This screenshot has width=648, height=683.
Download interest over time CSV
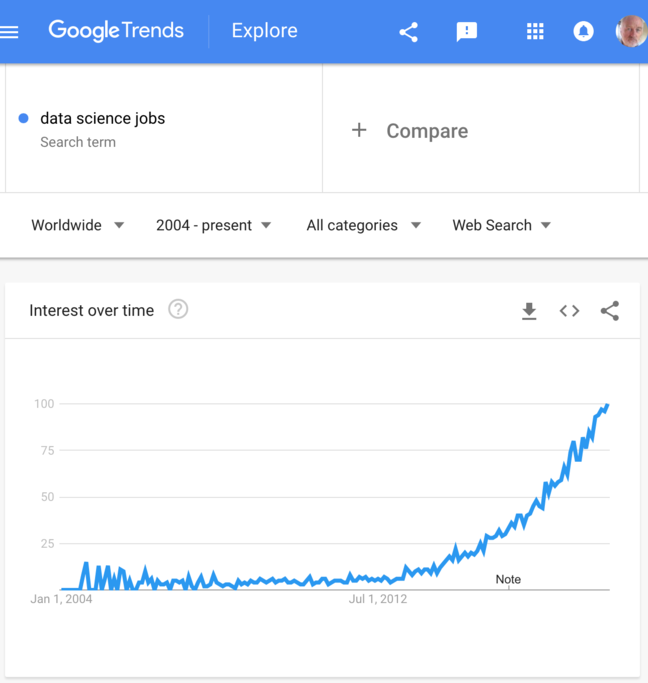tap(529, 311)
